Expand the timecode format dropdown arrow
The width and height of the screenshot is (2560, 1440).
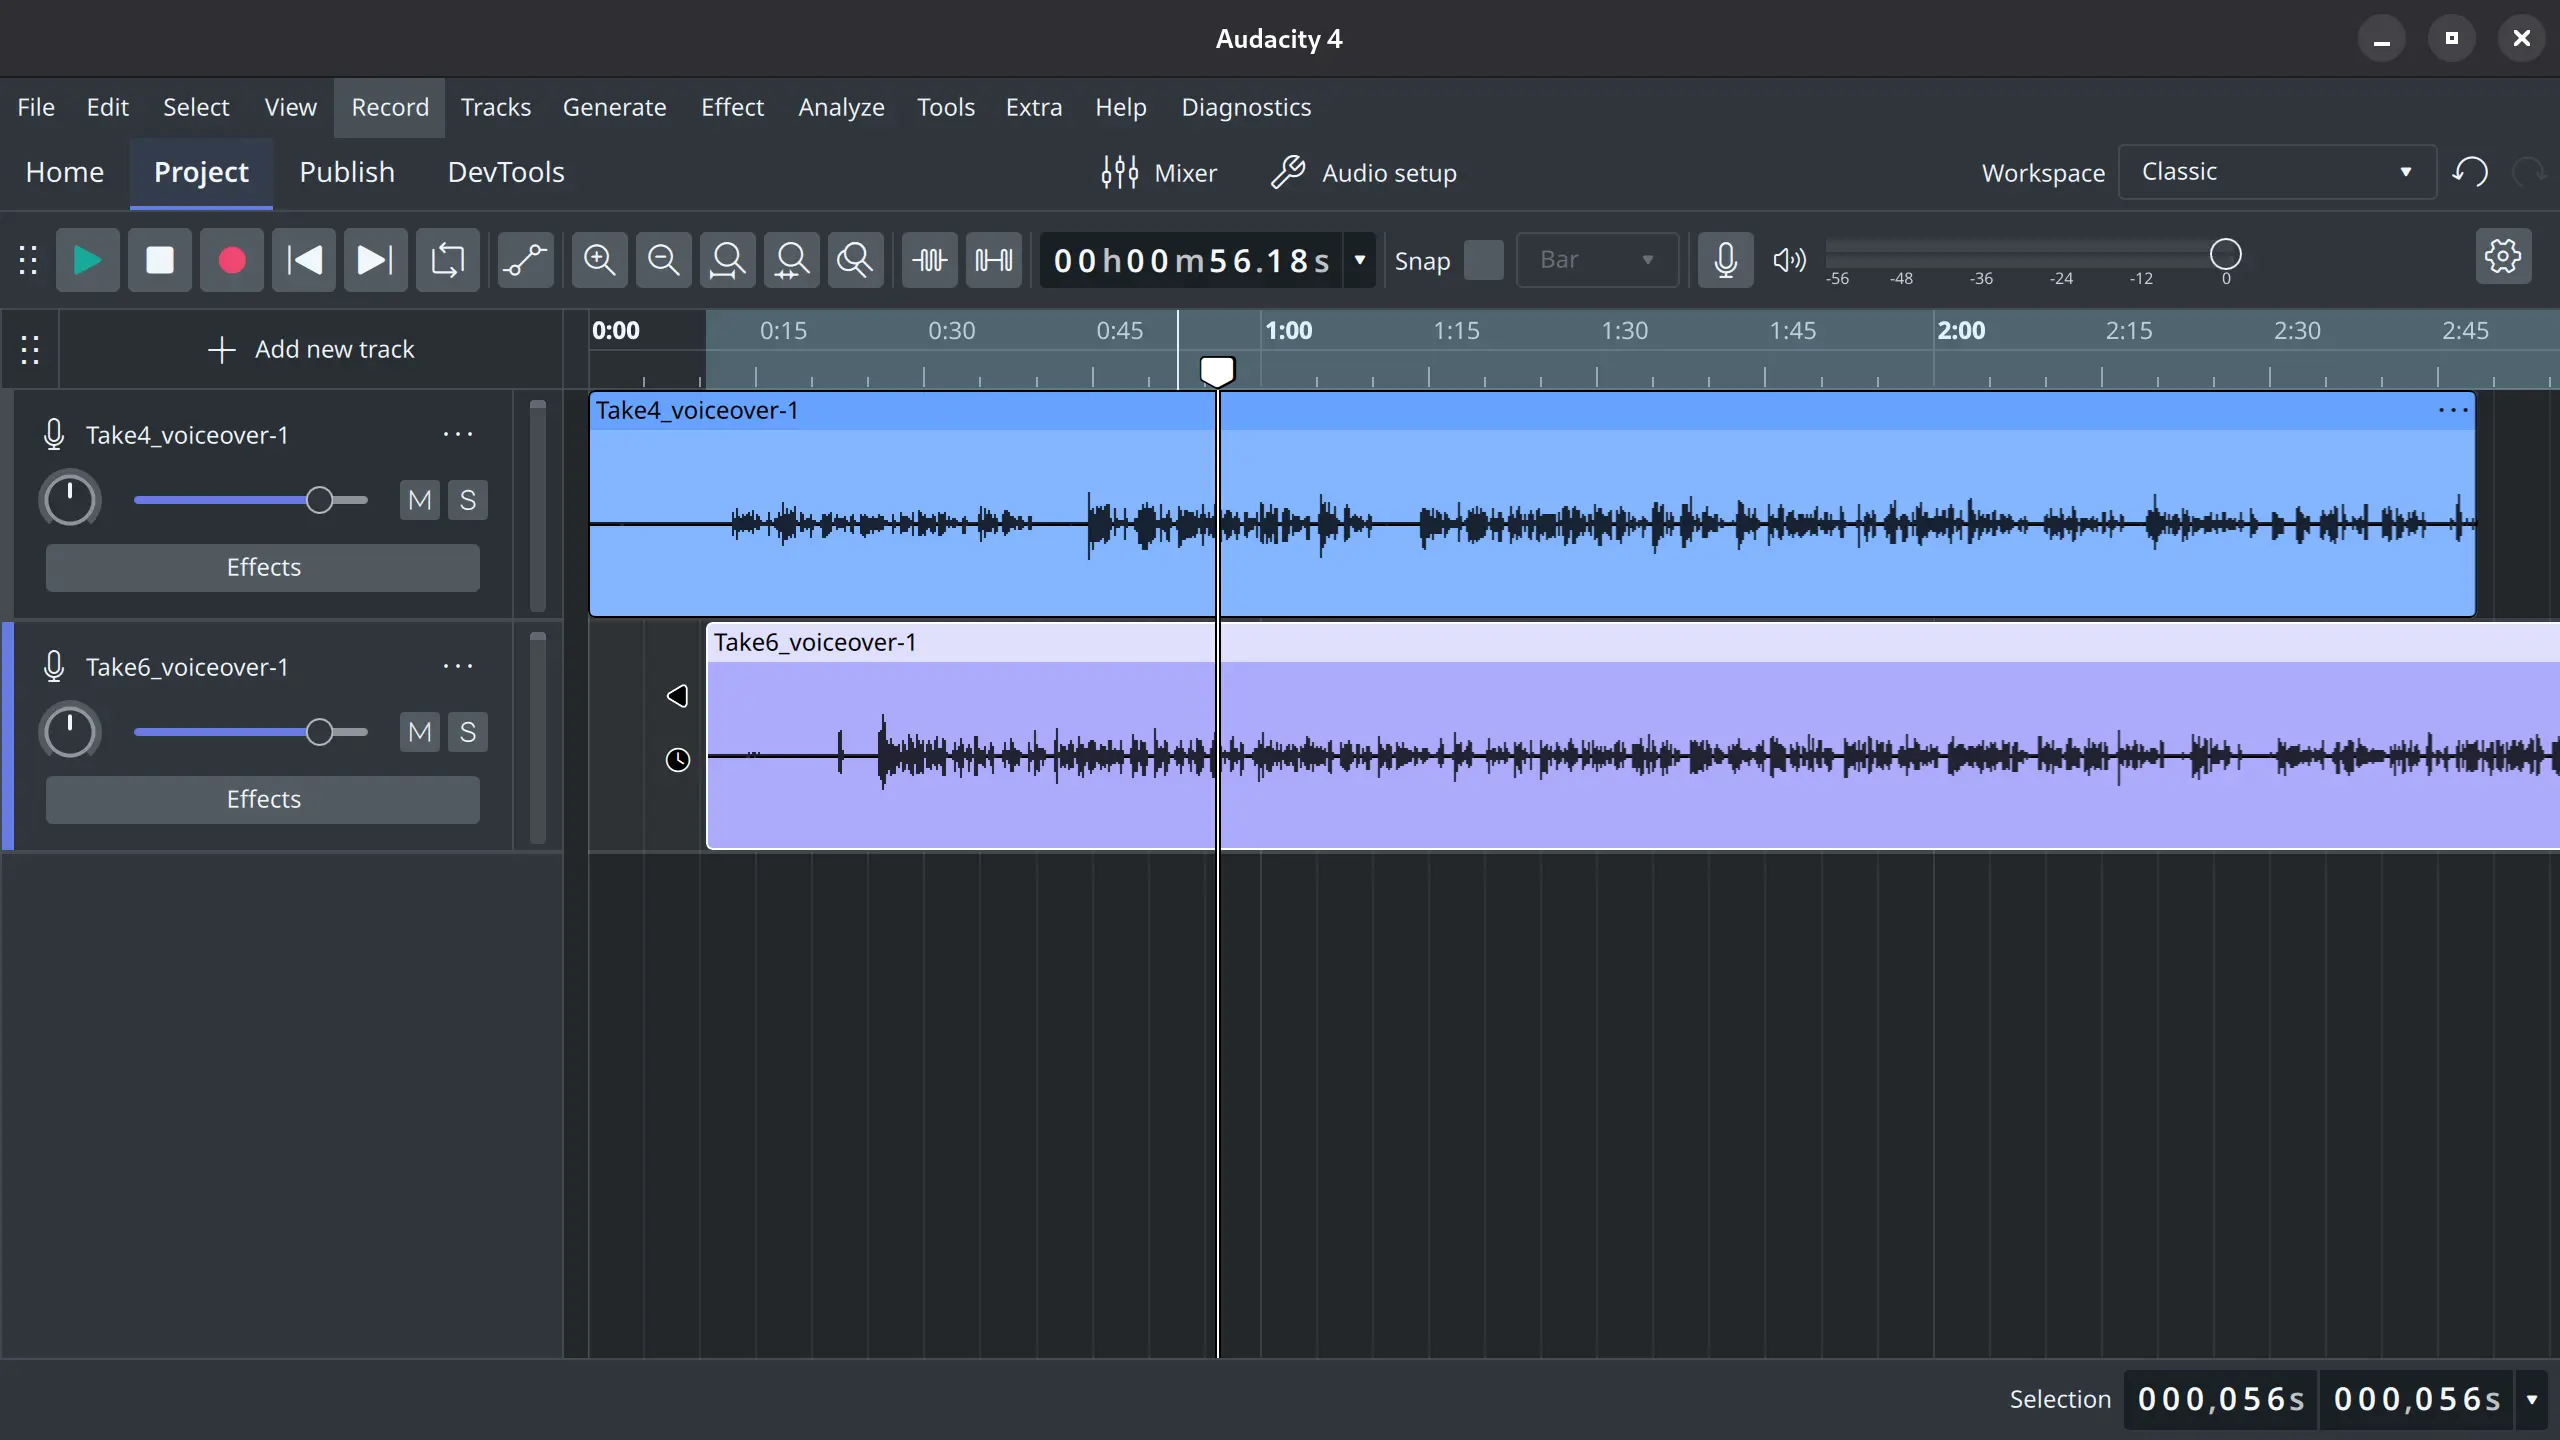(x=1360, y=261)
